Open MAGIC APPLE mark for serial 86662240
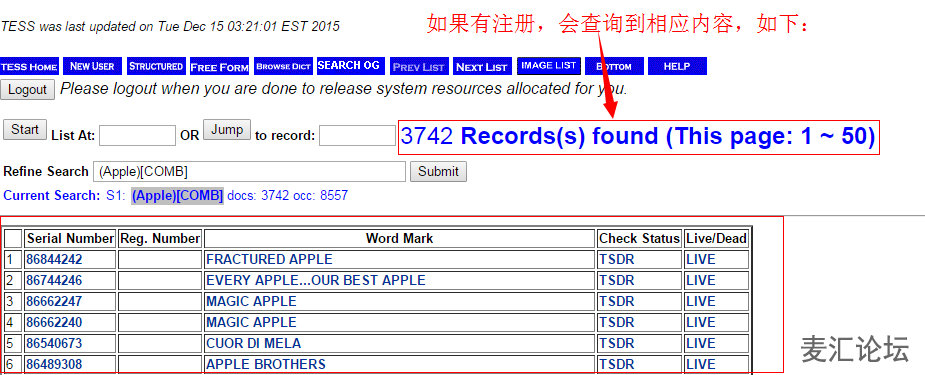925x375 pixels. (x=251, y=323)
